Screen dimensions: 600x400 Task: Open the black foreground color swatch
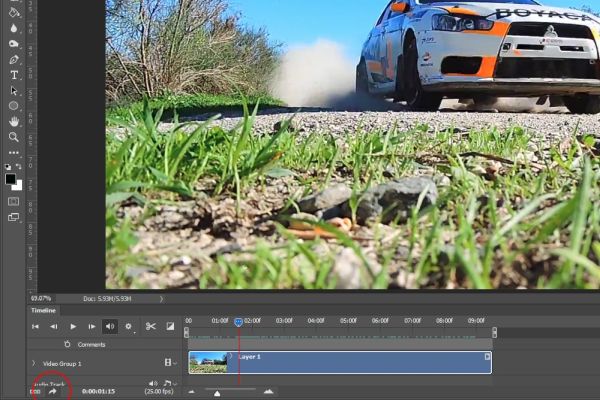(x=10, y=178)
